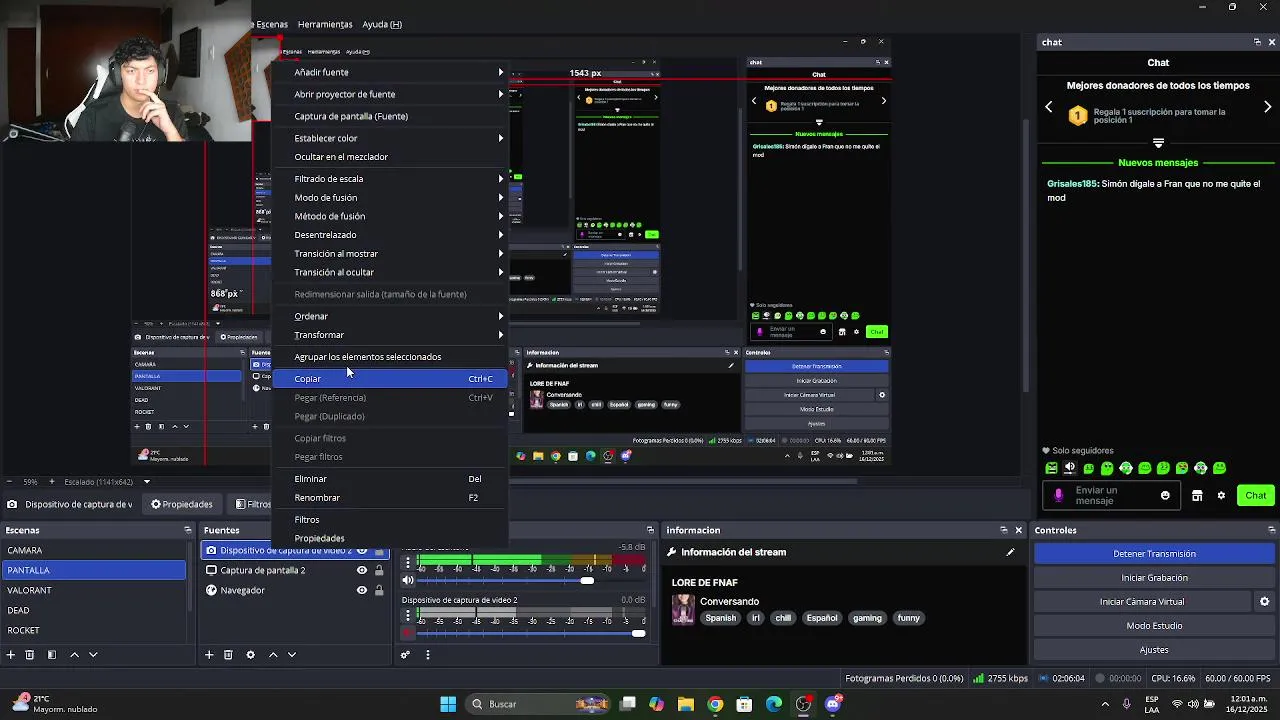Image resolution: width=1280 pixels, height=720 pixels.
Task: Expand Establecer color submenu
Action: click(x=390, y=138)
